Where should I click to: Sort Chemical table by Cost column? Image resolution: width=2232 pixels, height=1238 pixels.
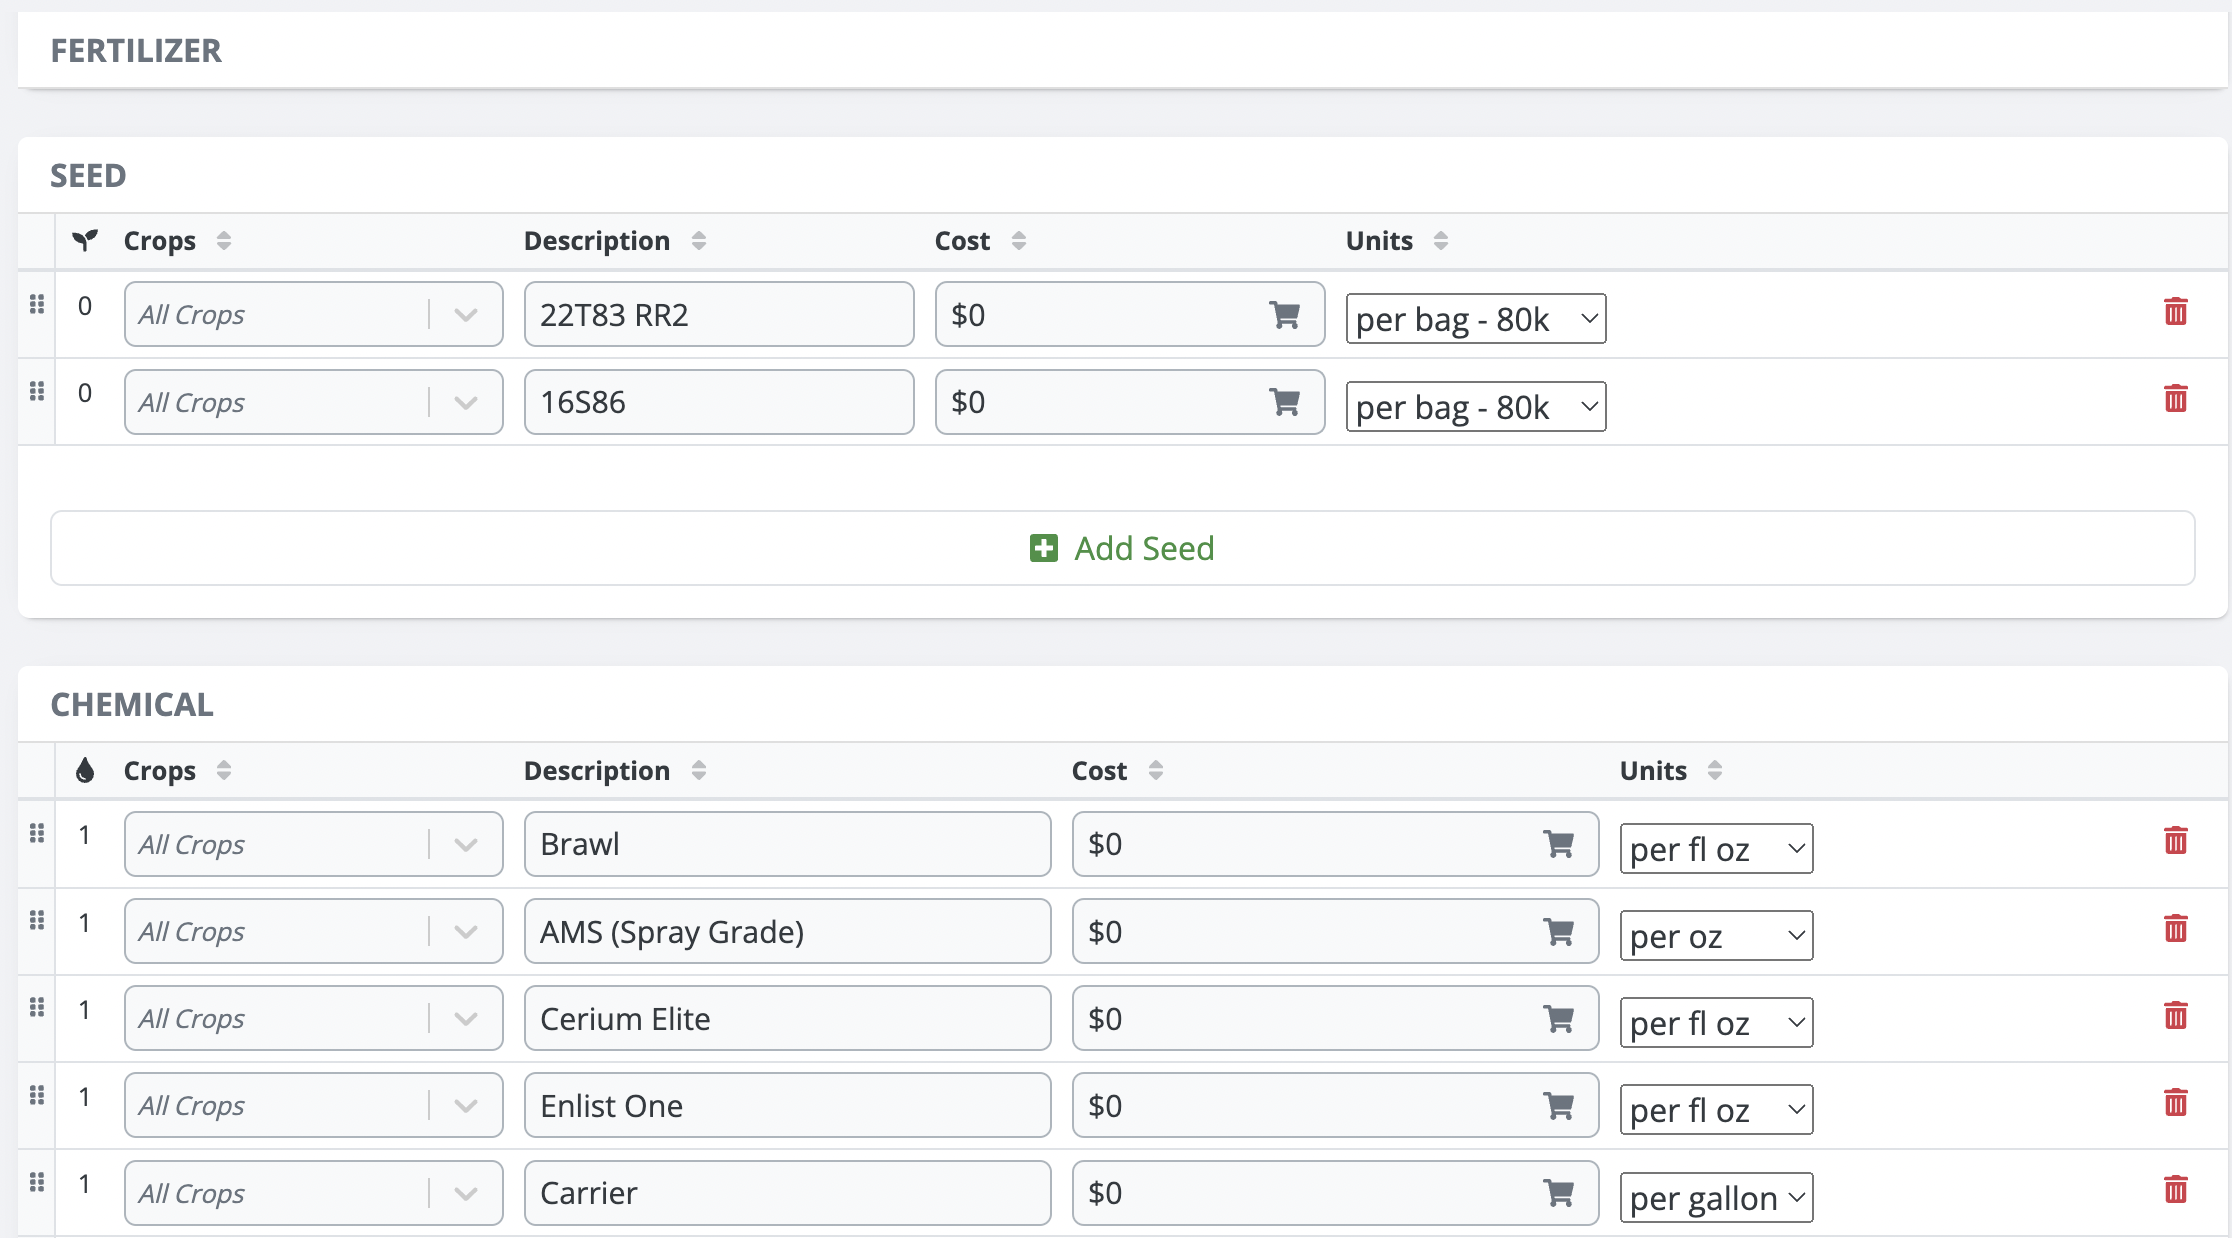pyautogui.click(x=1155, y=771)
